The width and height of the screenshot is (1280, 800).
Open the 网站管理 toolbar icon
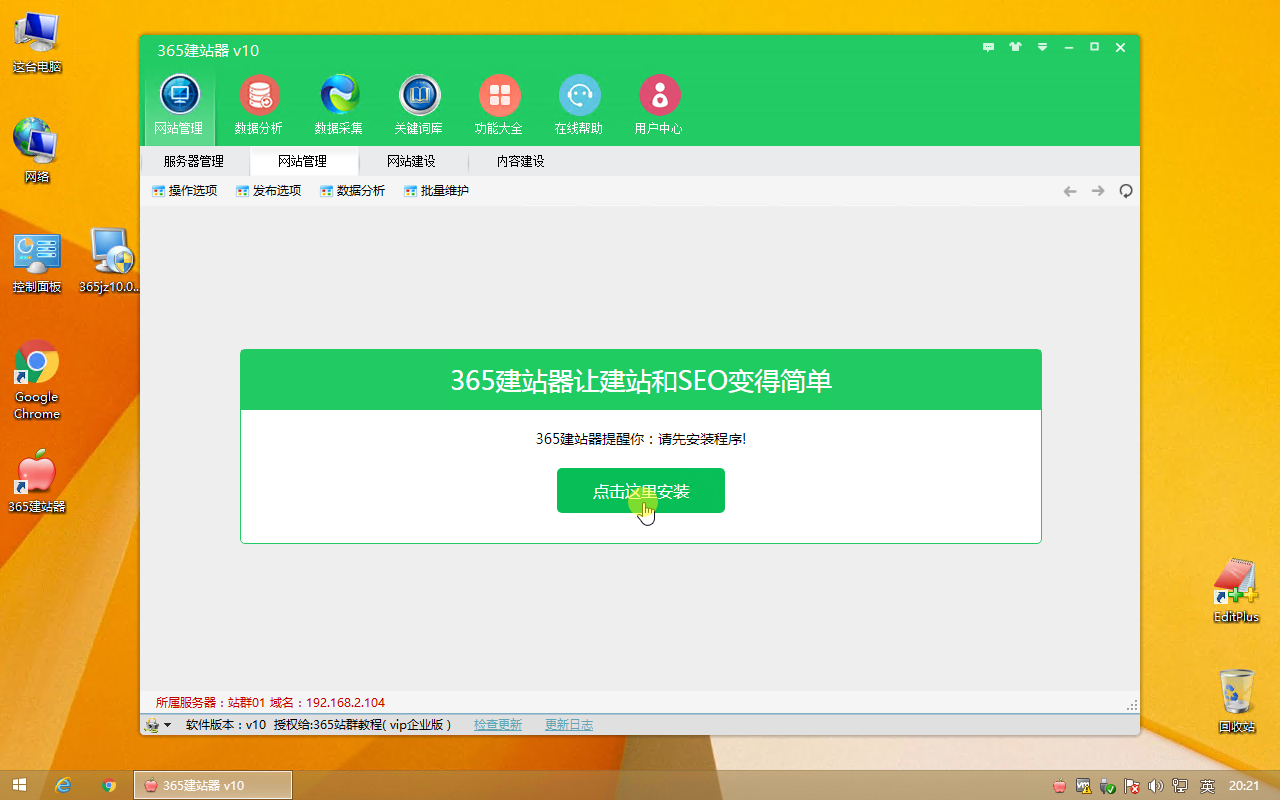[179, 105]
